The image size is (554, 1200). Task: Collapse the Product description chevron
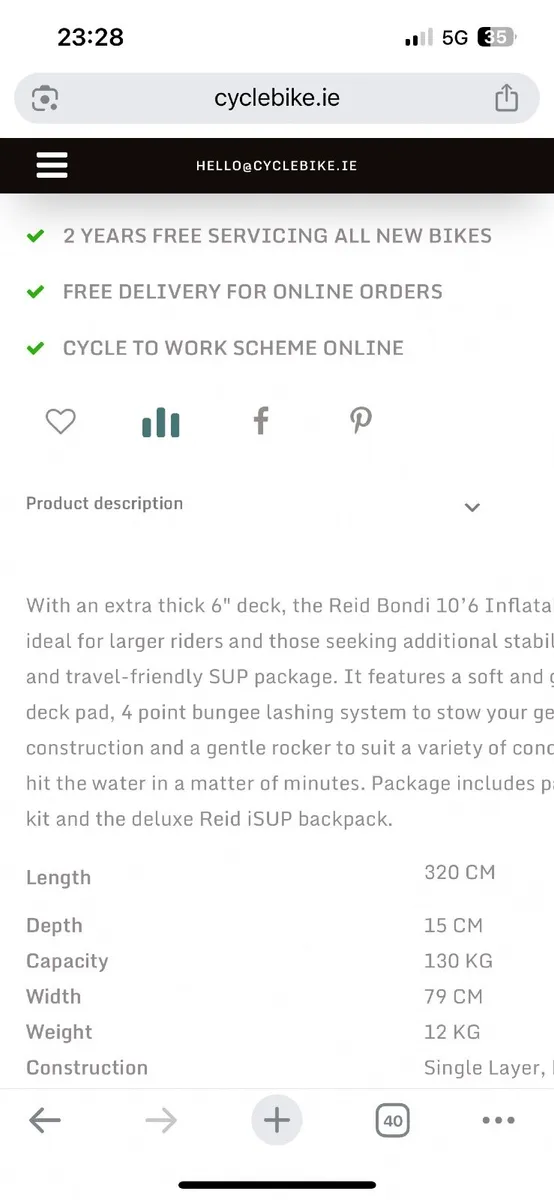click(473, 507)
